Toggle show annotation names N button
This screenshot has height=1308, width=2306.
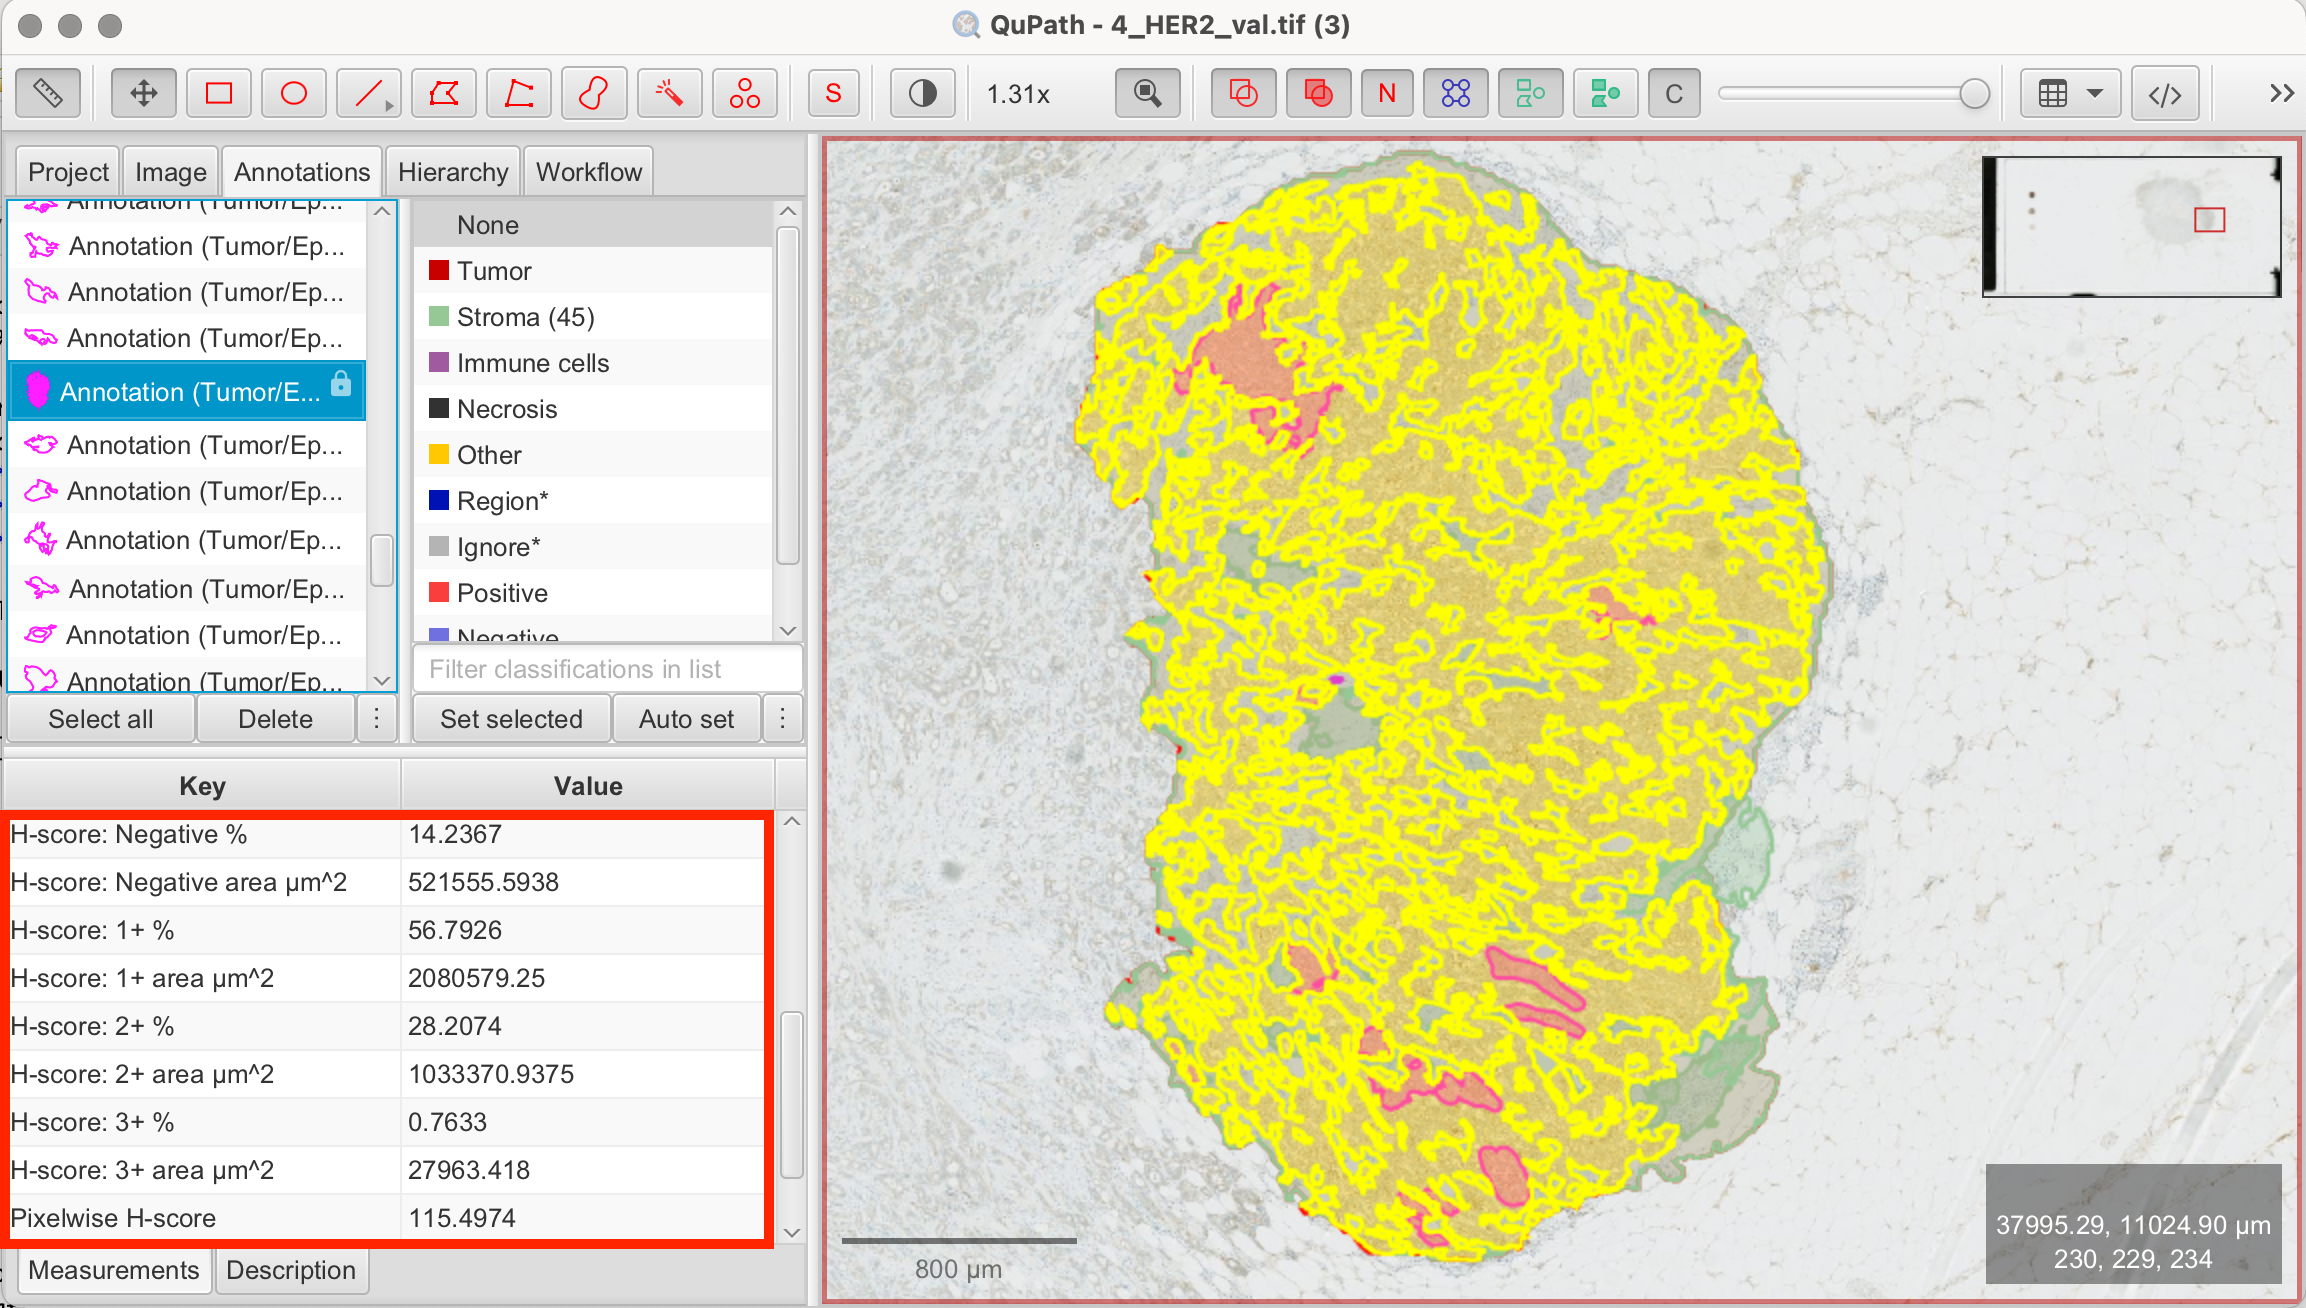pos(1386,94)
